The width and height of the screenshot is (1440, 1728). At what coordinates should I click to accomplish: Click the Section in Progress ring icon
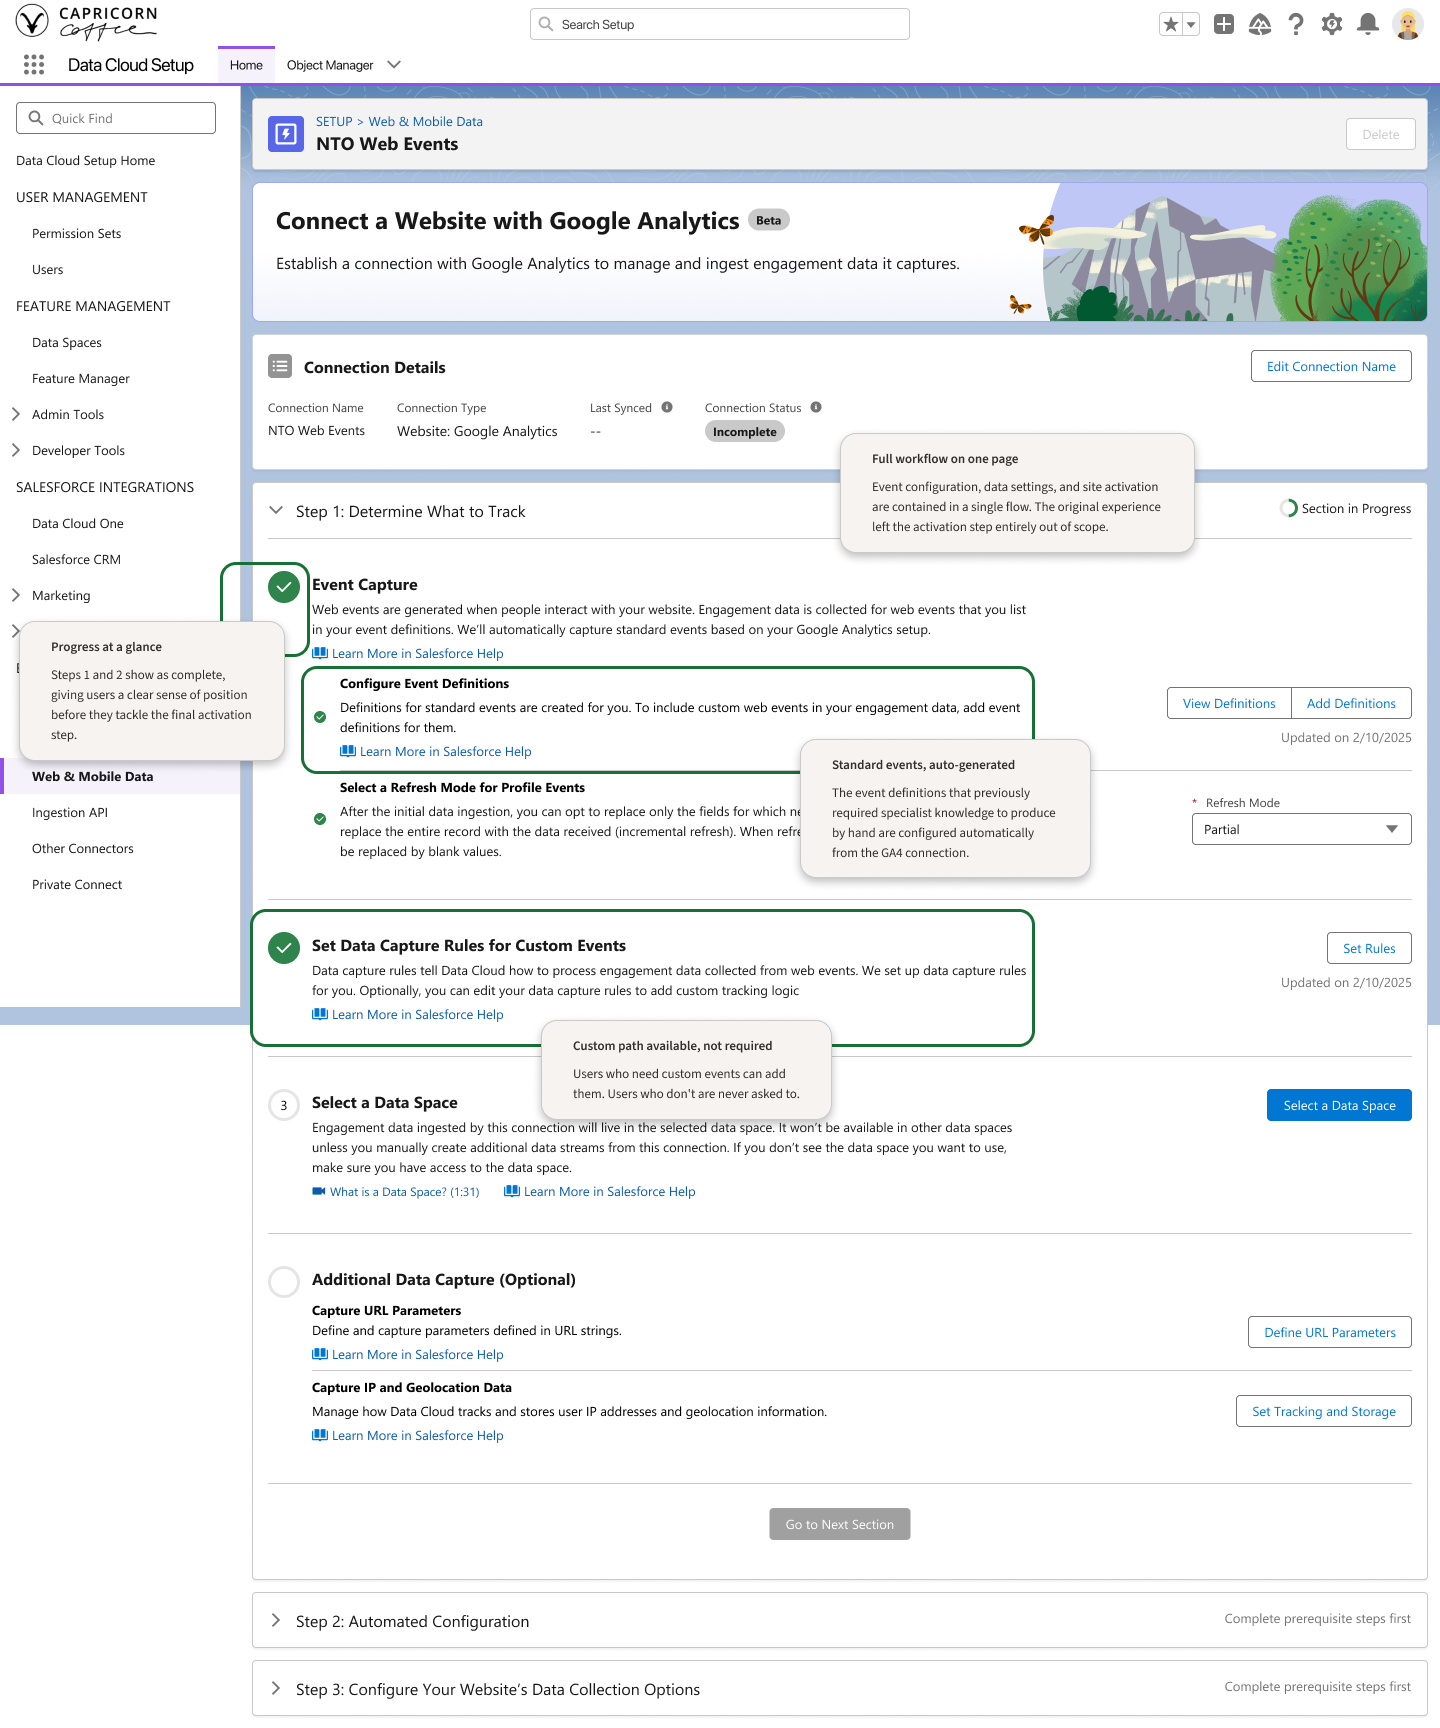[x=1288, y=508]
